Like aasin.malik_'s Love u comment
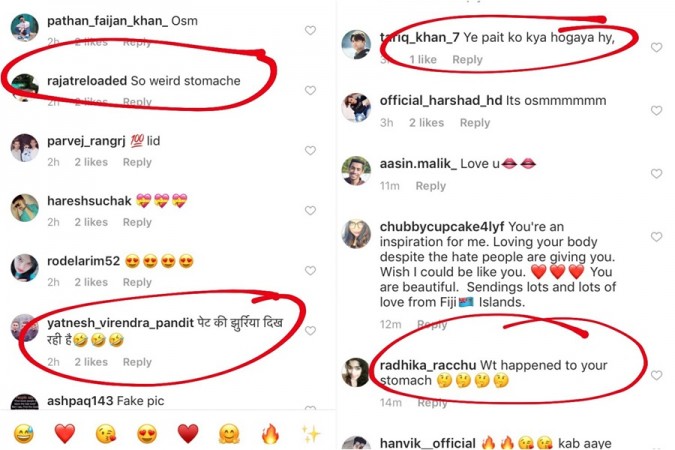The image size is (675, 450). (656, 174)
